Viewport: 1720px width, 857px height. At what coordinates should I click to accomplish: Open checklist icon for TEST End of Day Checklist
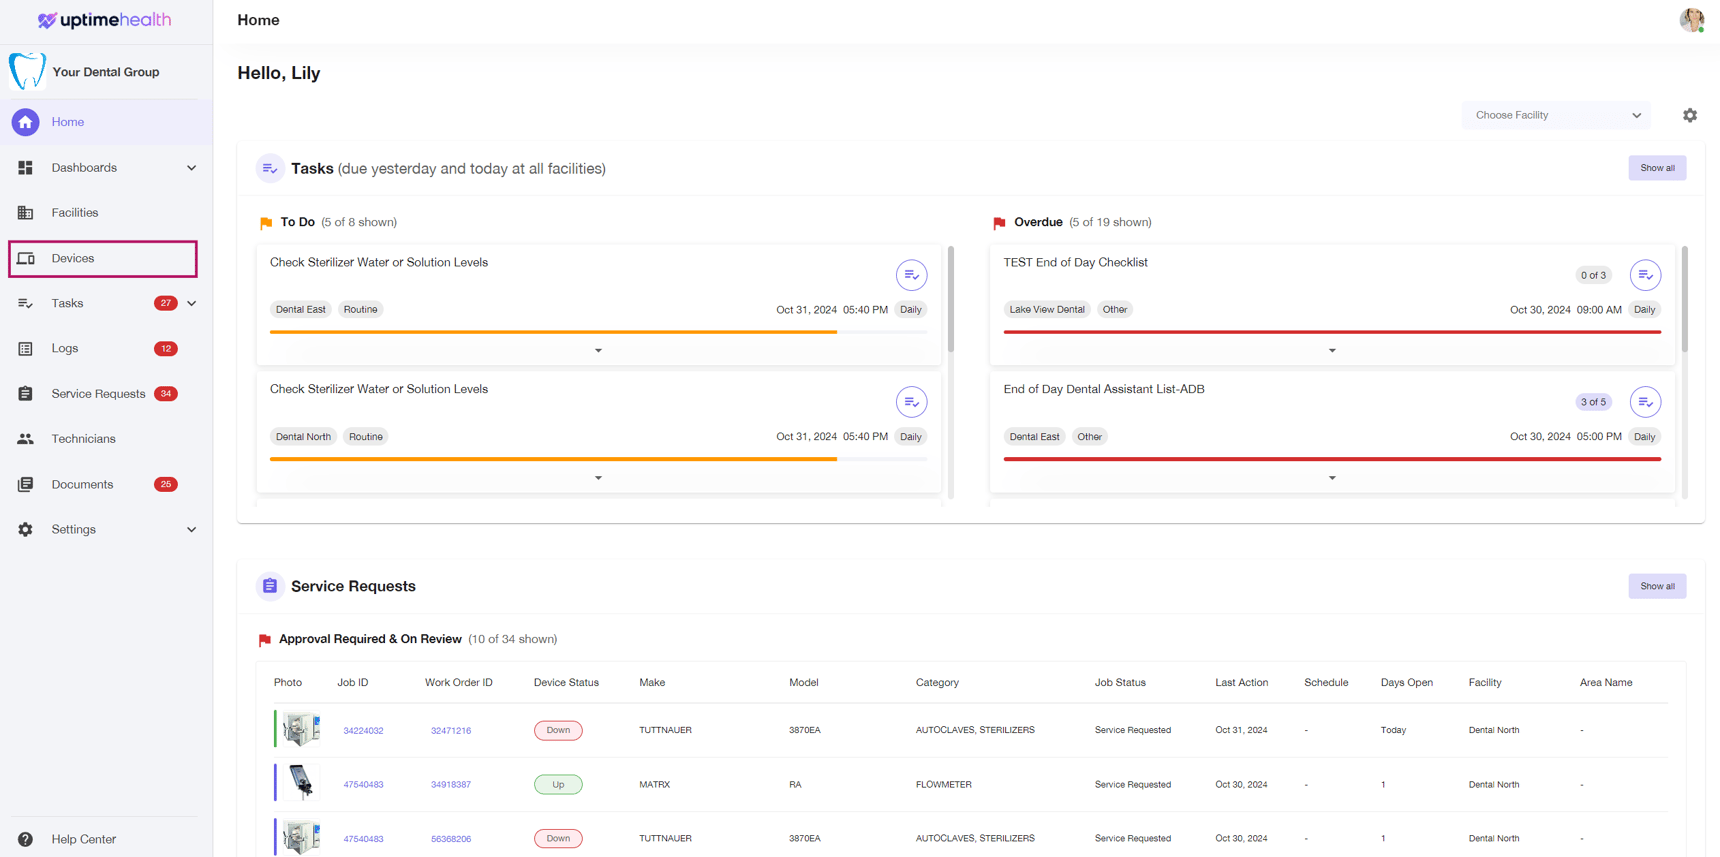point(1645,275)
